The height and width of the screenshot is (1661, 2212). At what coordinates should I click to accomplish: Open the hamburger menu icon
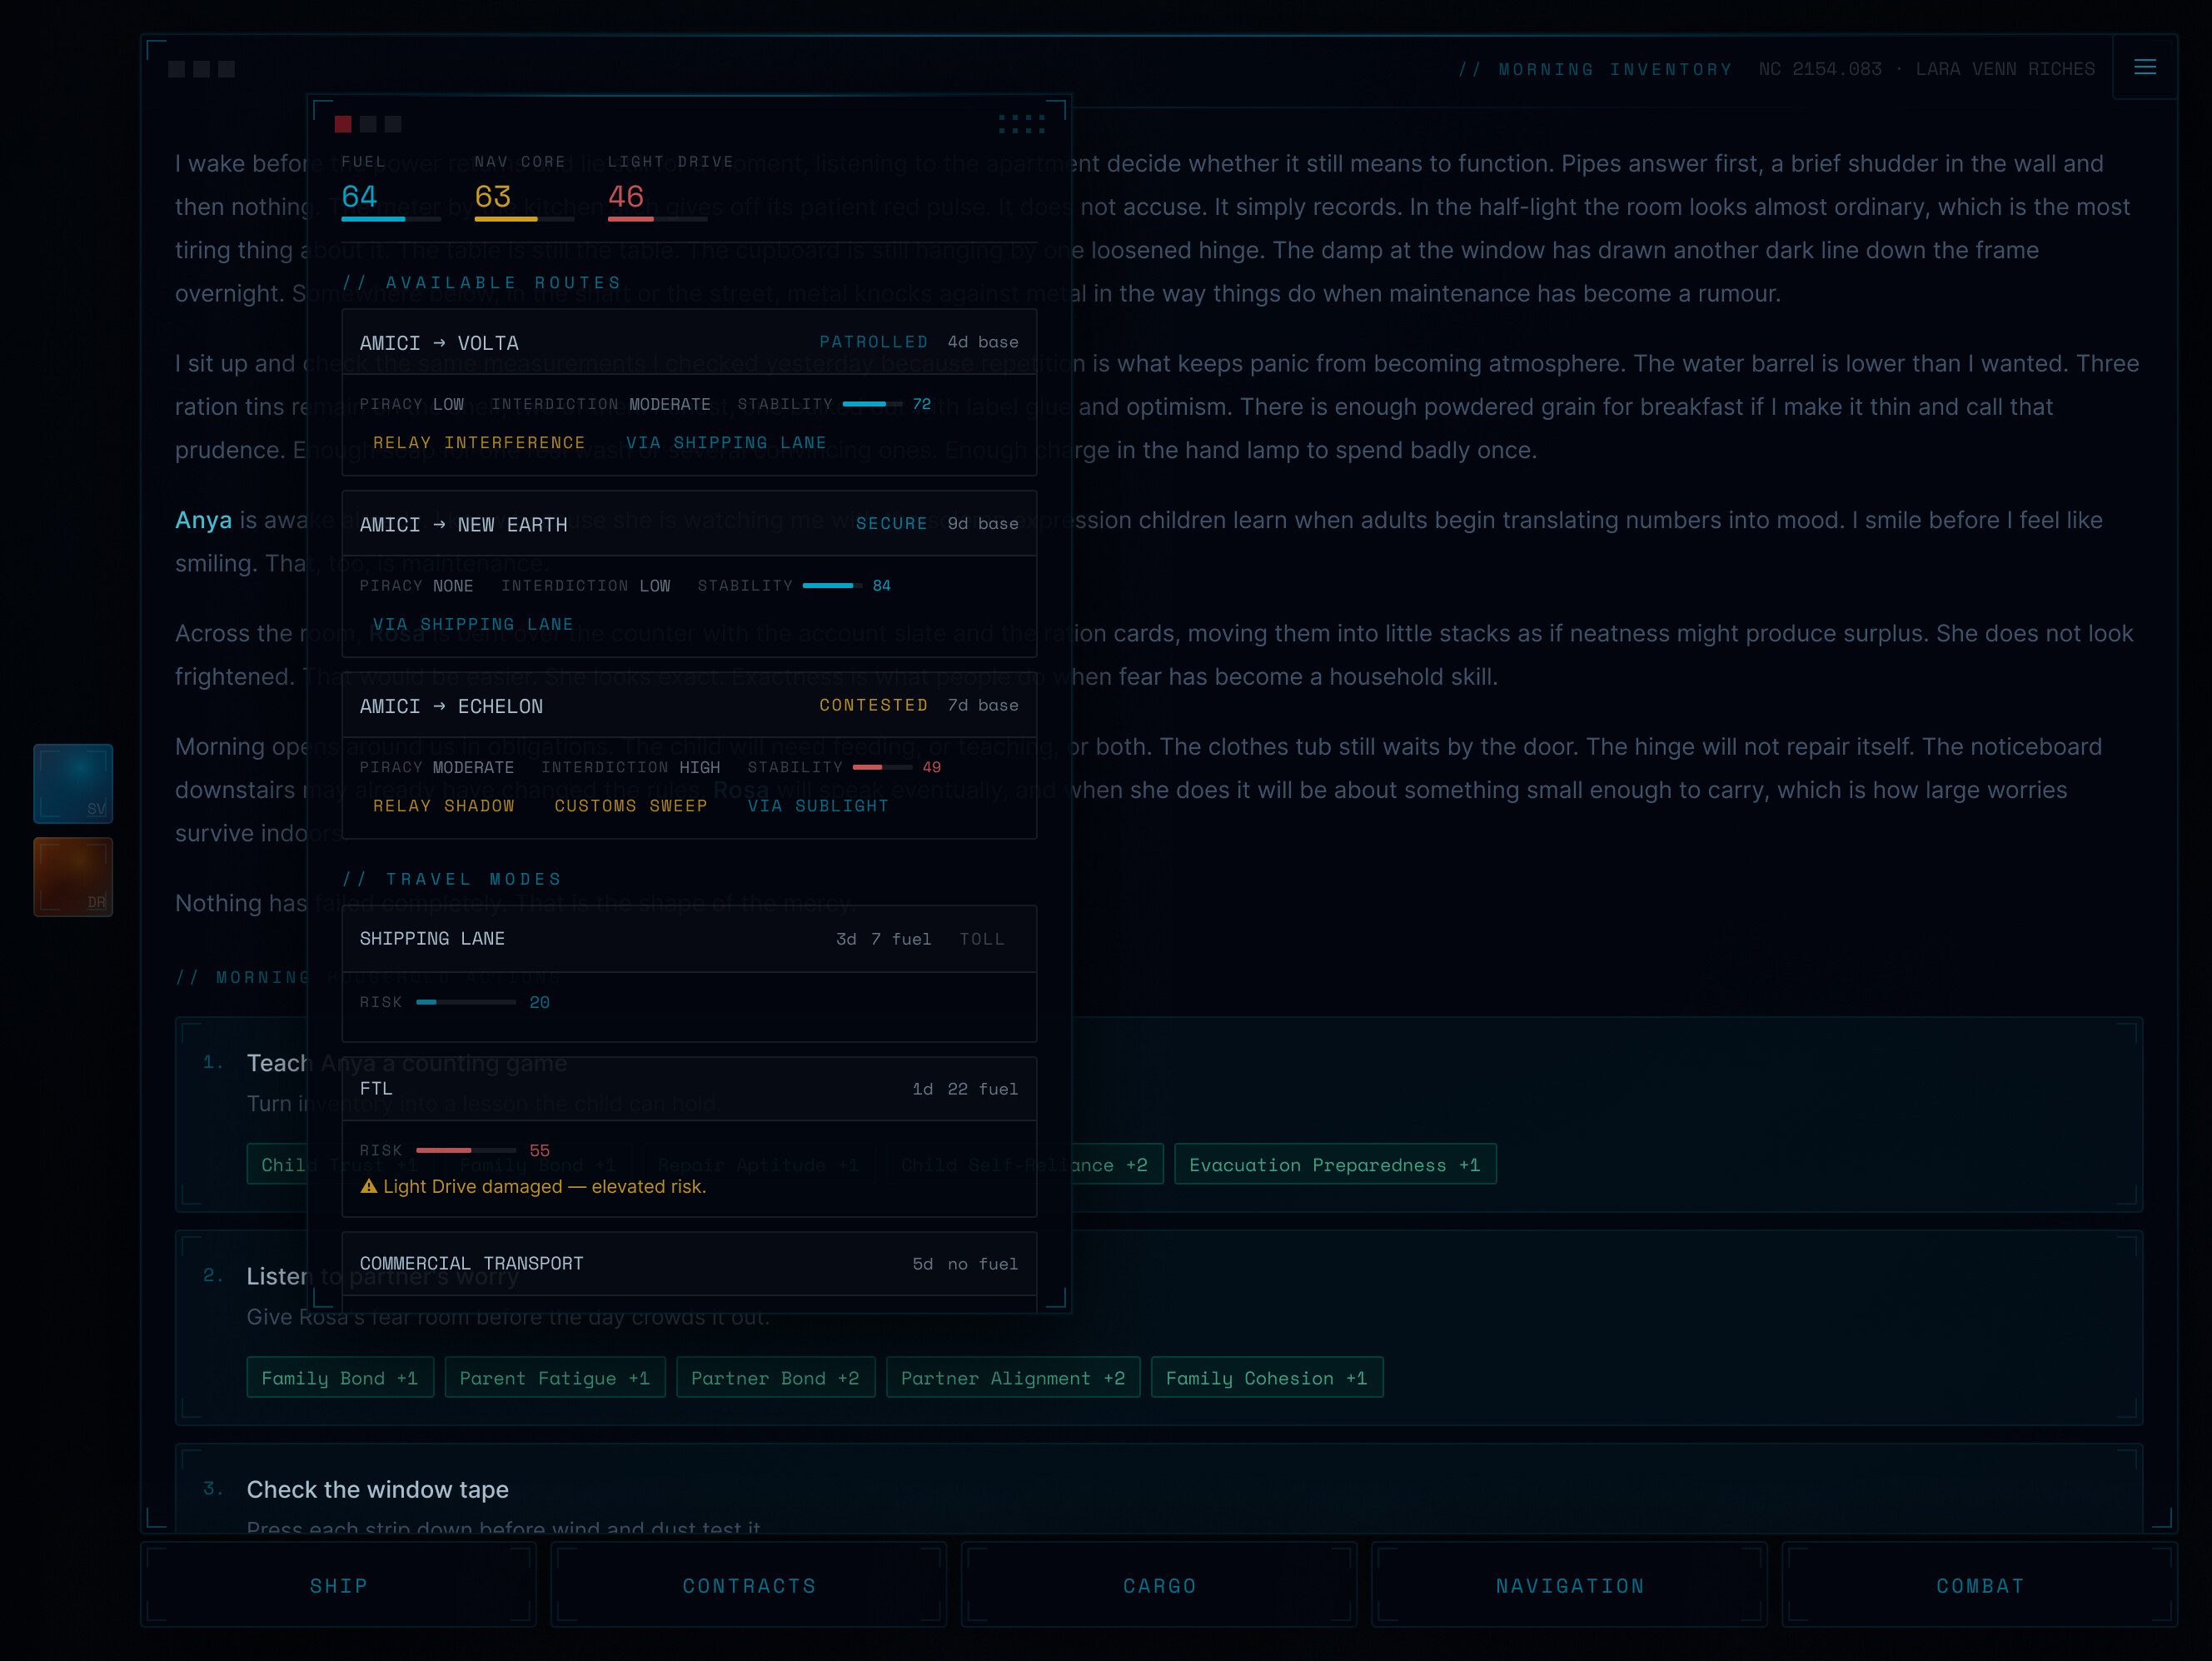(2144, 67)
